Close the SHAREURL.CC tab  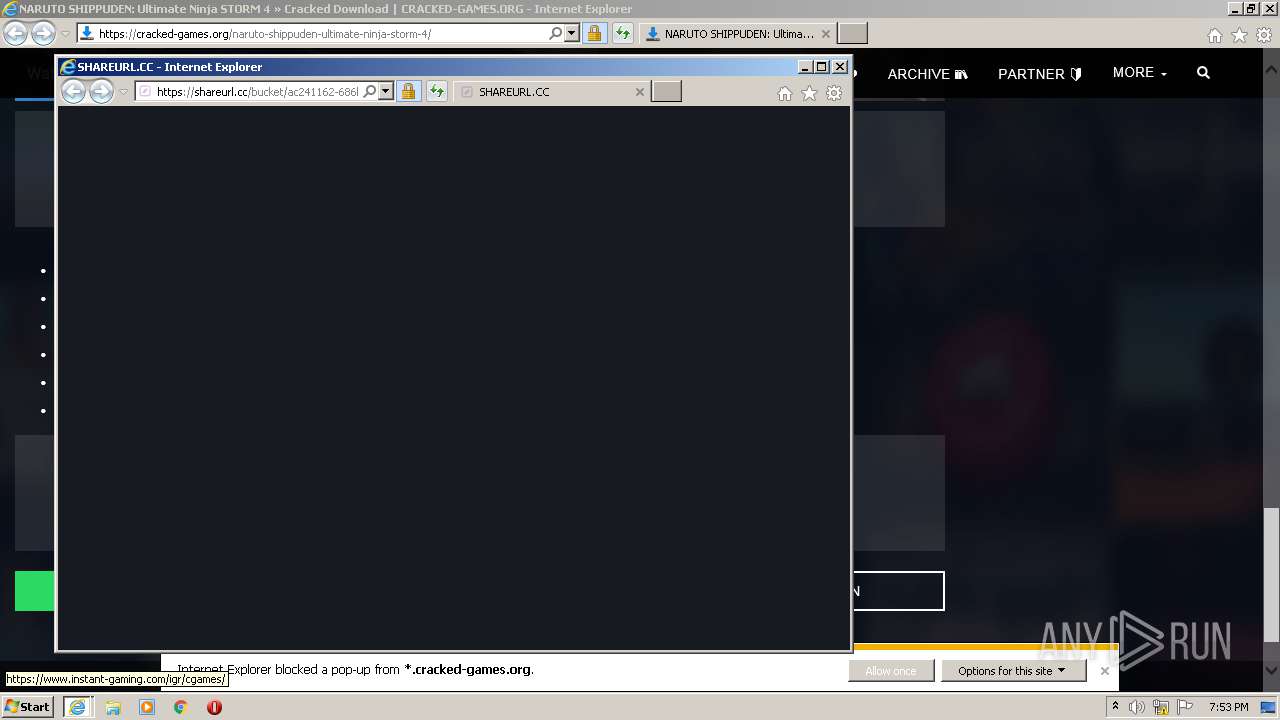click(640, 91)
